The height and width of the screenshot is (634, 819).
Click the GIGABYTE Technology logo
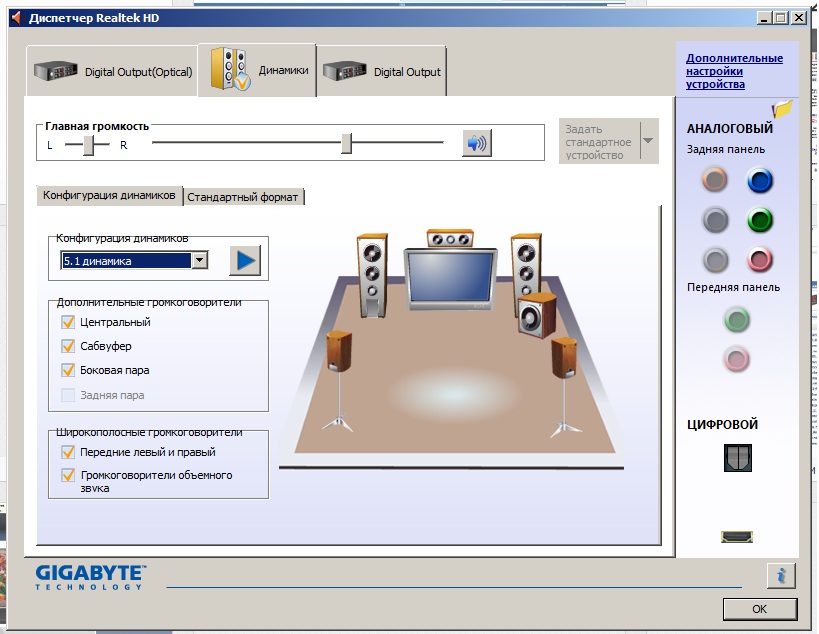click(91, 577)
